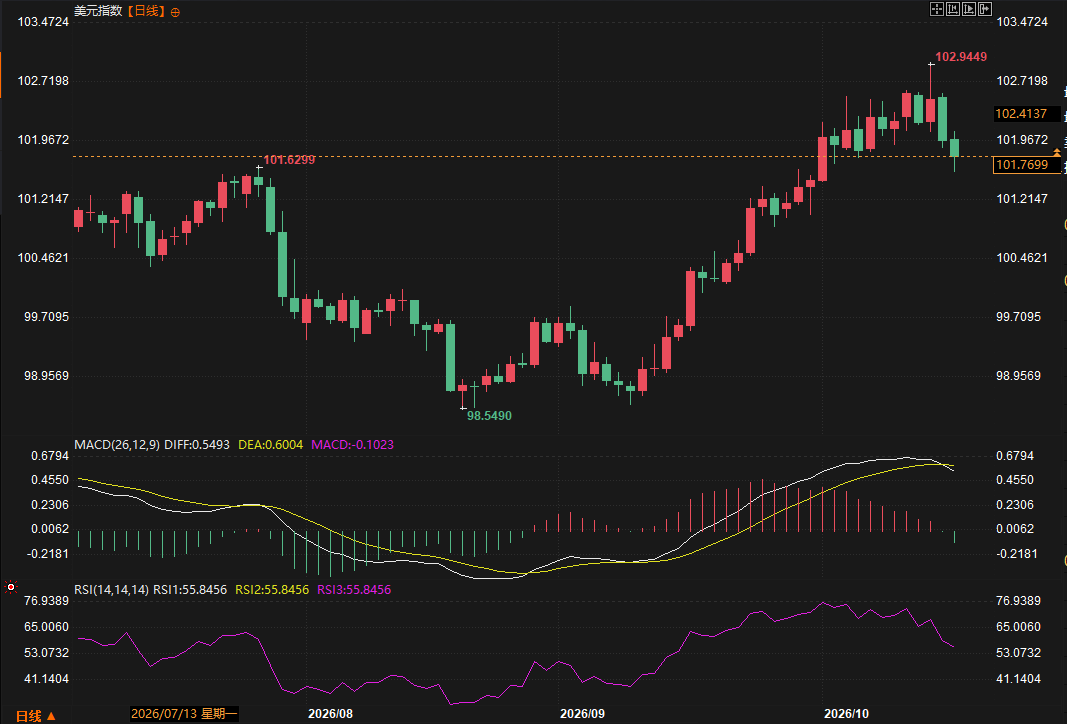This screenshot has width=1067, height=724.
Task: Click the DEA:0.6004 value
Action: [x=270, y=444]
